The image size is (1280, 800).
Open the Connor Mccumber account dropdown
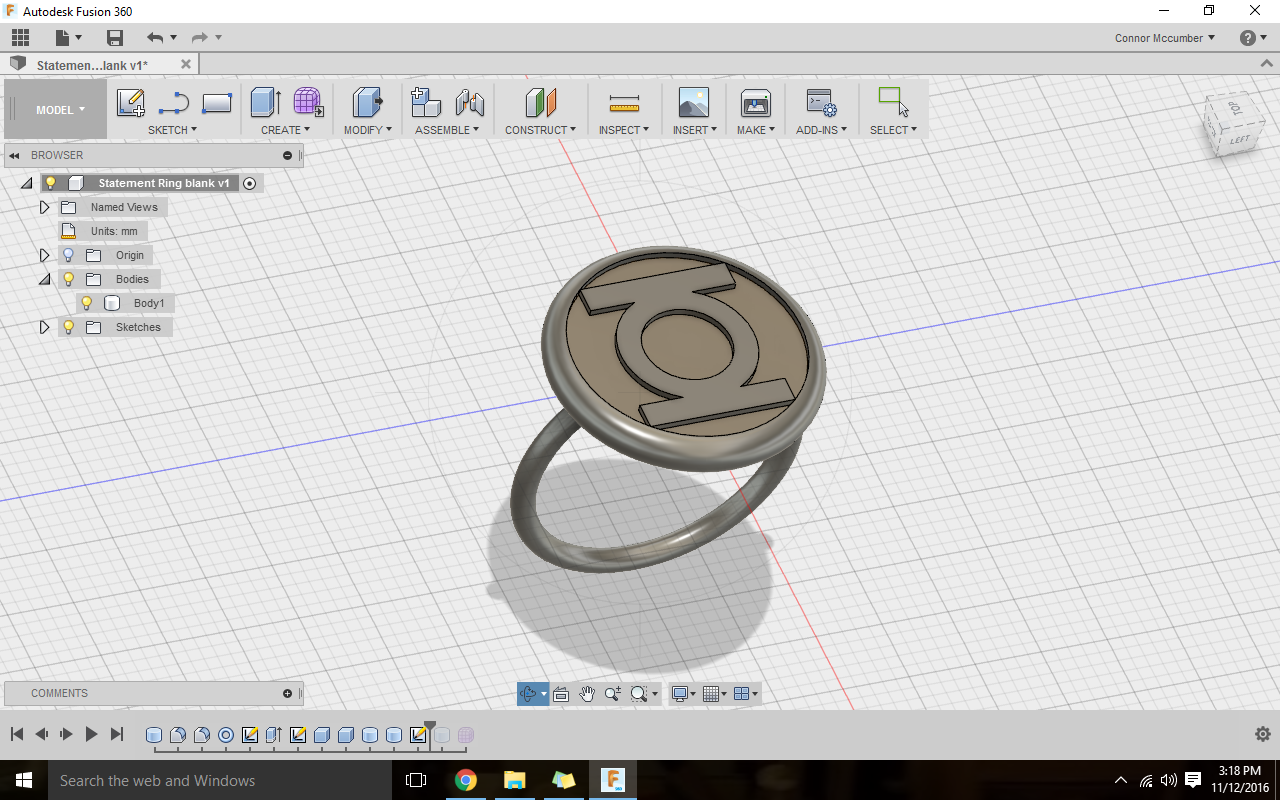click(1165, 38)
